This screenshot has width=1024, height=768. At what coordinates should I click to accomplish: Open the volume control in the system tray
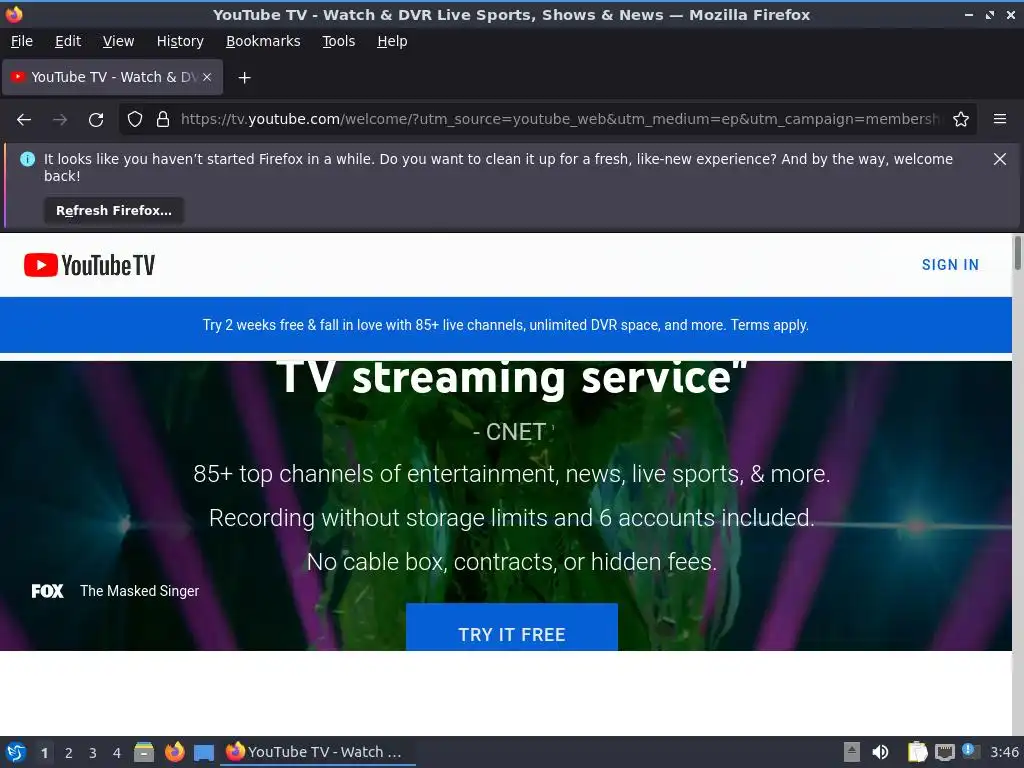(880, 752)
